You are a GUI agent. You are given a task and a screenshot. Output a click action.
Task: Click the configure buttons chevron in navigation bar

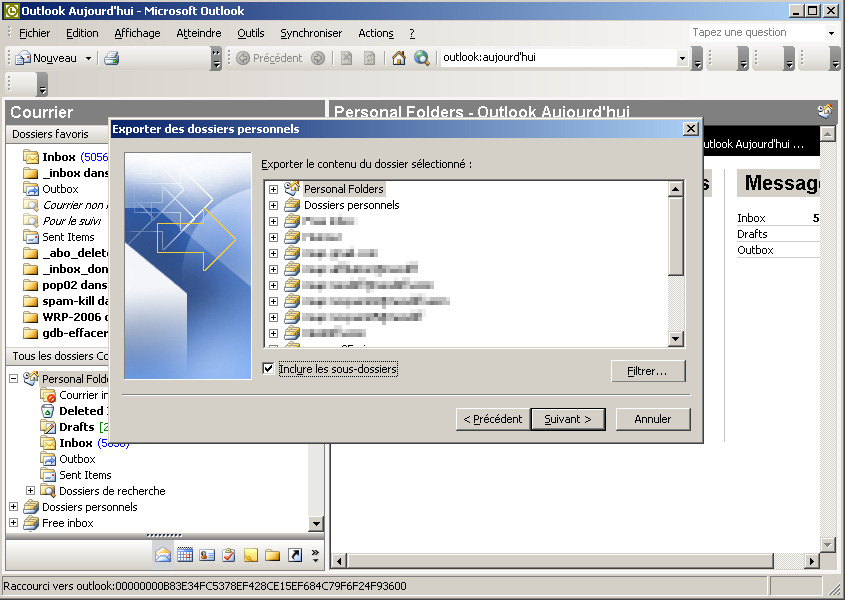click(x=316, y=556)
